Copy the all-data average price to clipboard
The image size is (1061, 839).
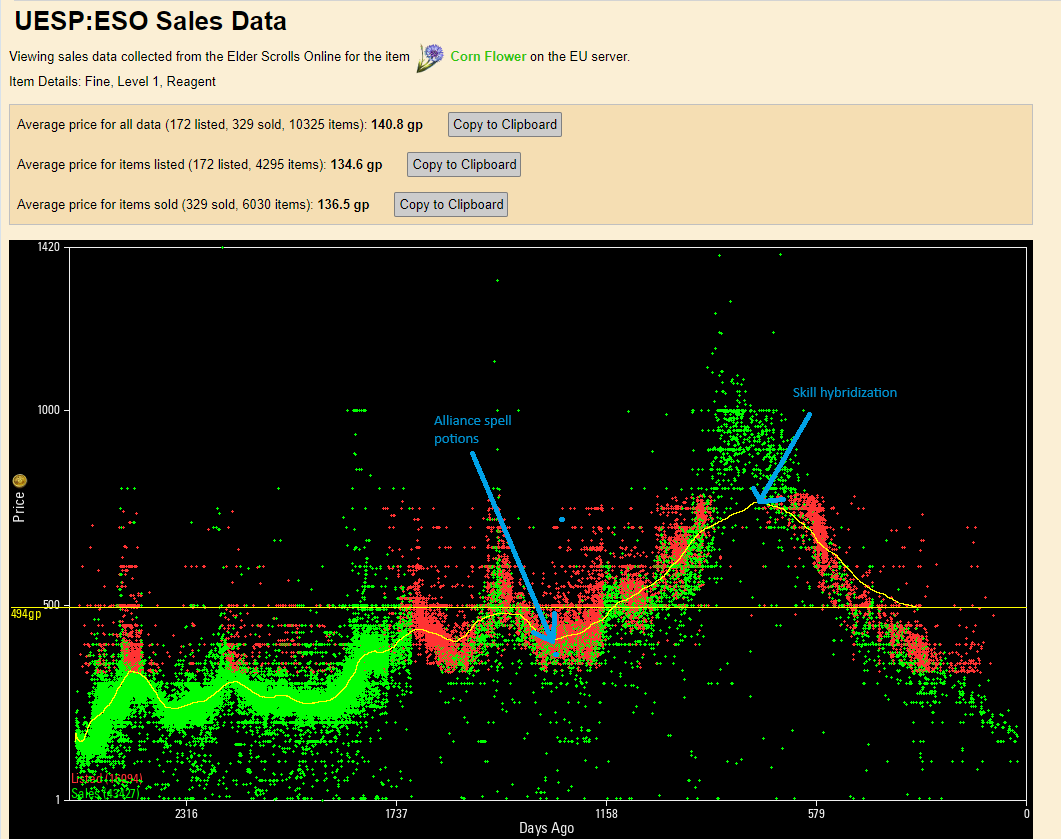click(505, 124)
